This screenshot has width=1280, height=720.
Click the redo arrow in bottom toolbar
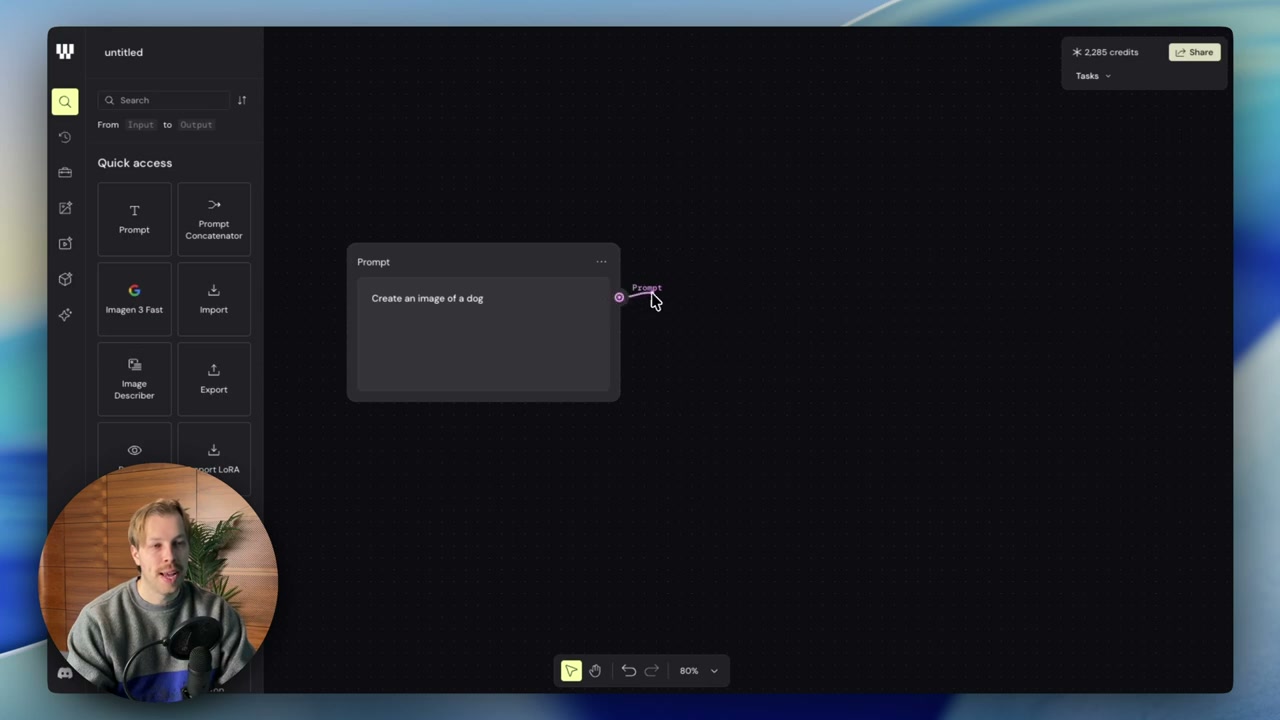click(x=652, y=671)
